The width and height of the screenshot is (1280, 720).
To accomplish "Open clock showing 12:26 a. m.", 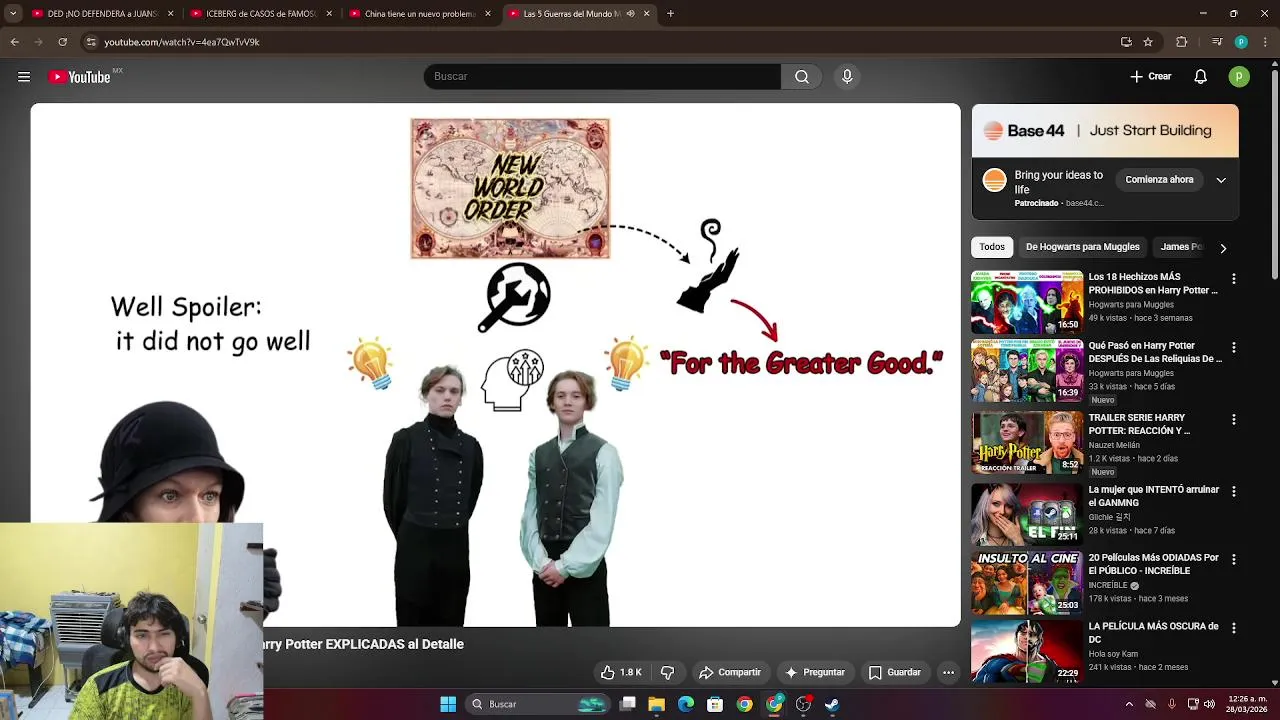I will [x=1248, y=704].
